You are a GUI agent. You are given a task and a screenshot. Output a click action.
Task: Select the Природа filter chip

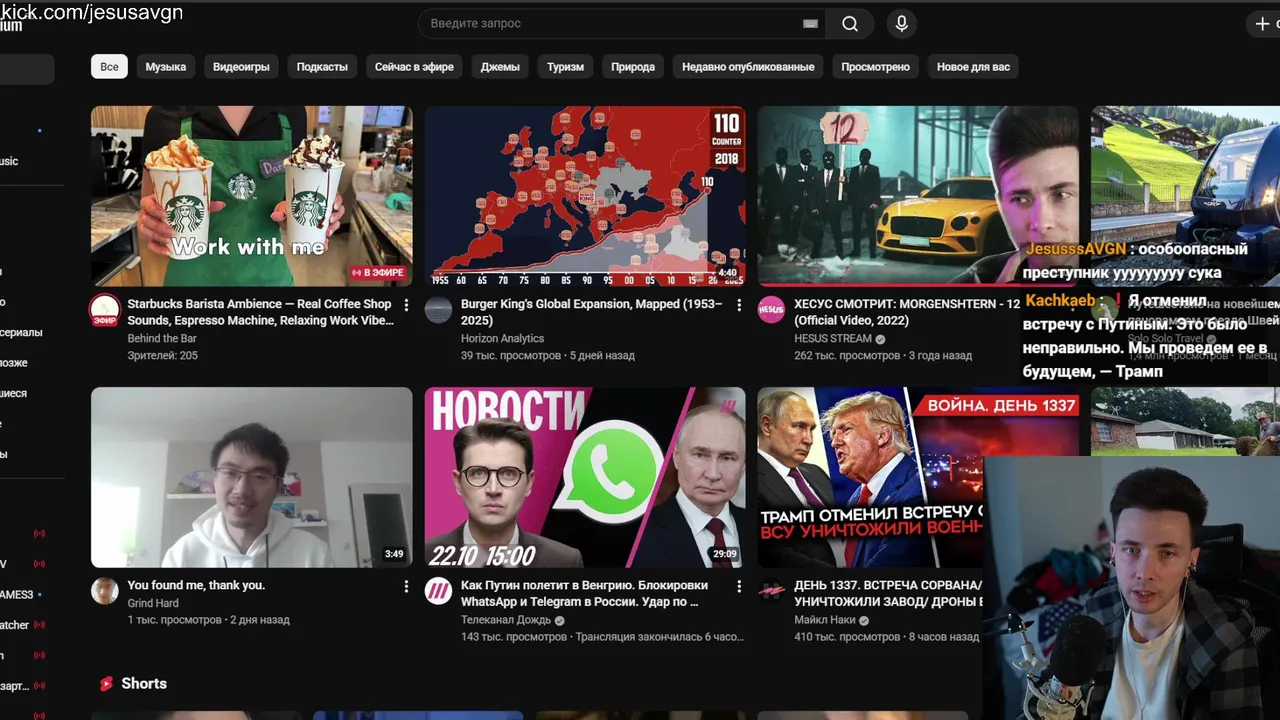tap(633, 67)
